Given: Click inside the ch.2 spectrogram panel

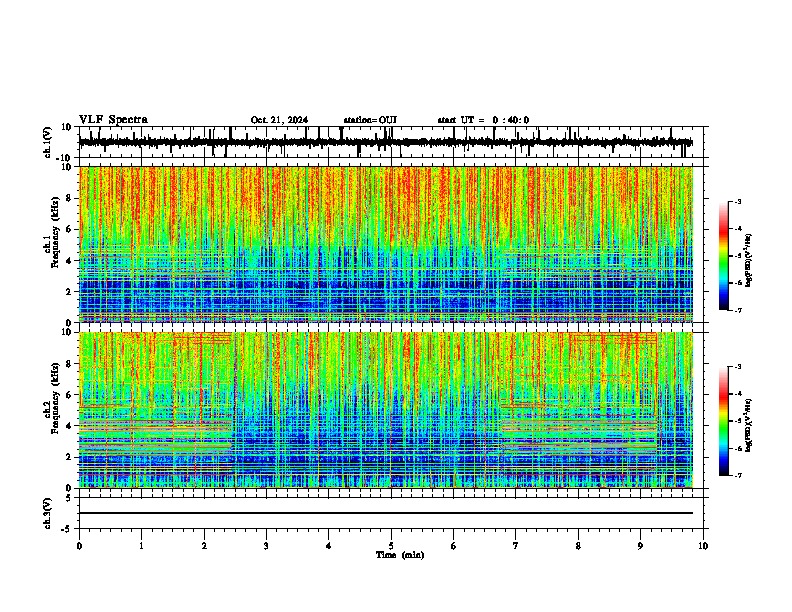Looking at the screenshot, I should point(386,410).
